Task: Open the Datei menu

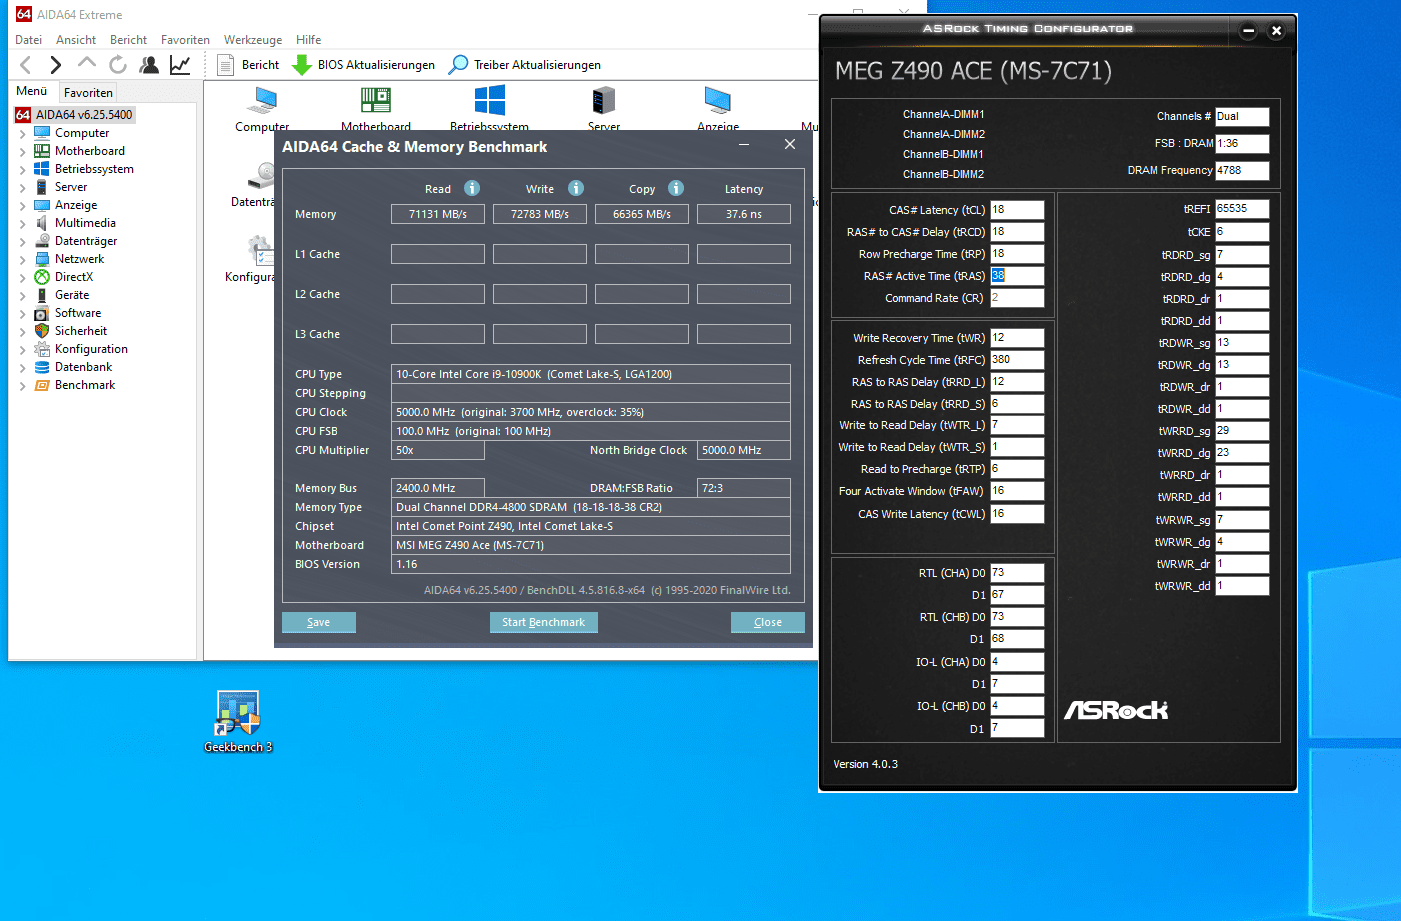Action: [29, 40]
